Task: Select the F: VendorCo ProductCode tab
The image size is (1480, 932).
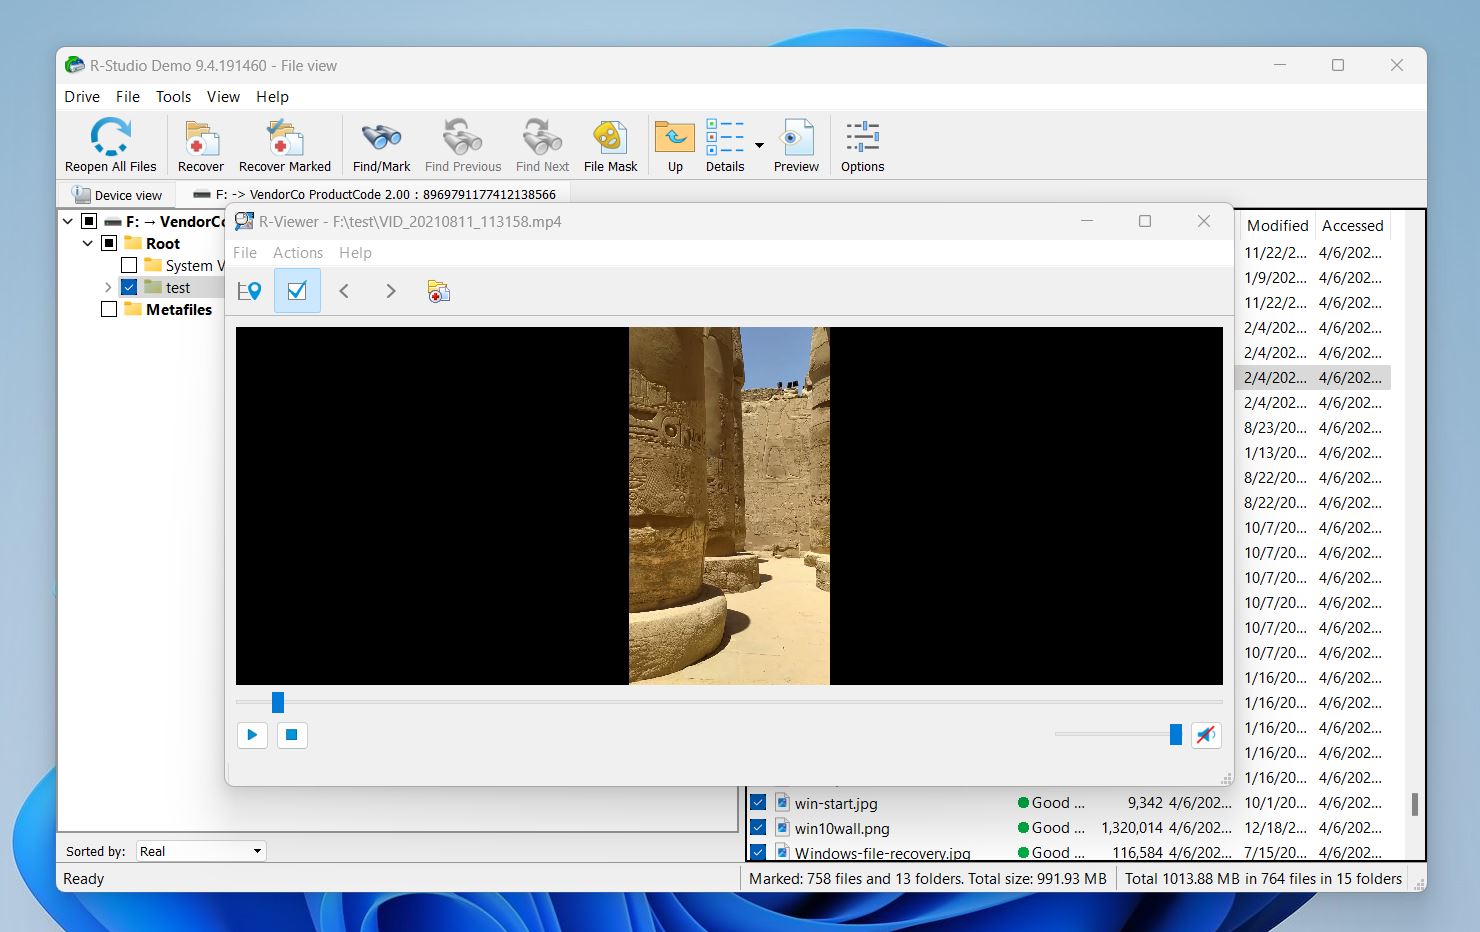Action: coord(374,194)
